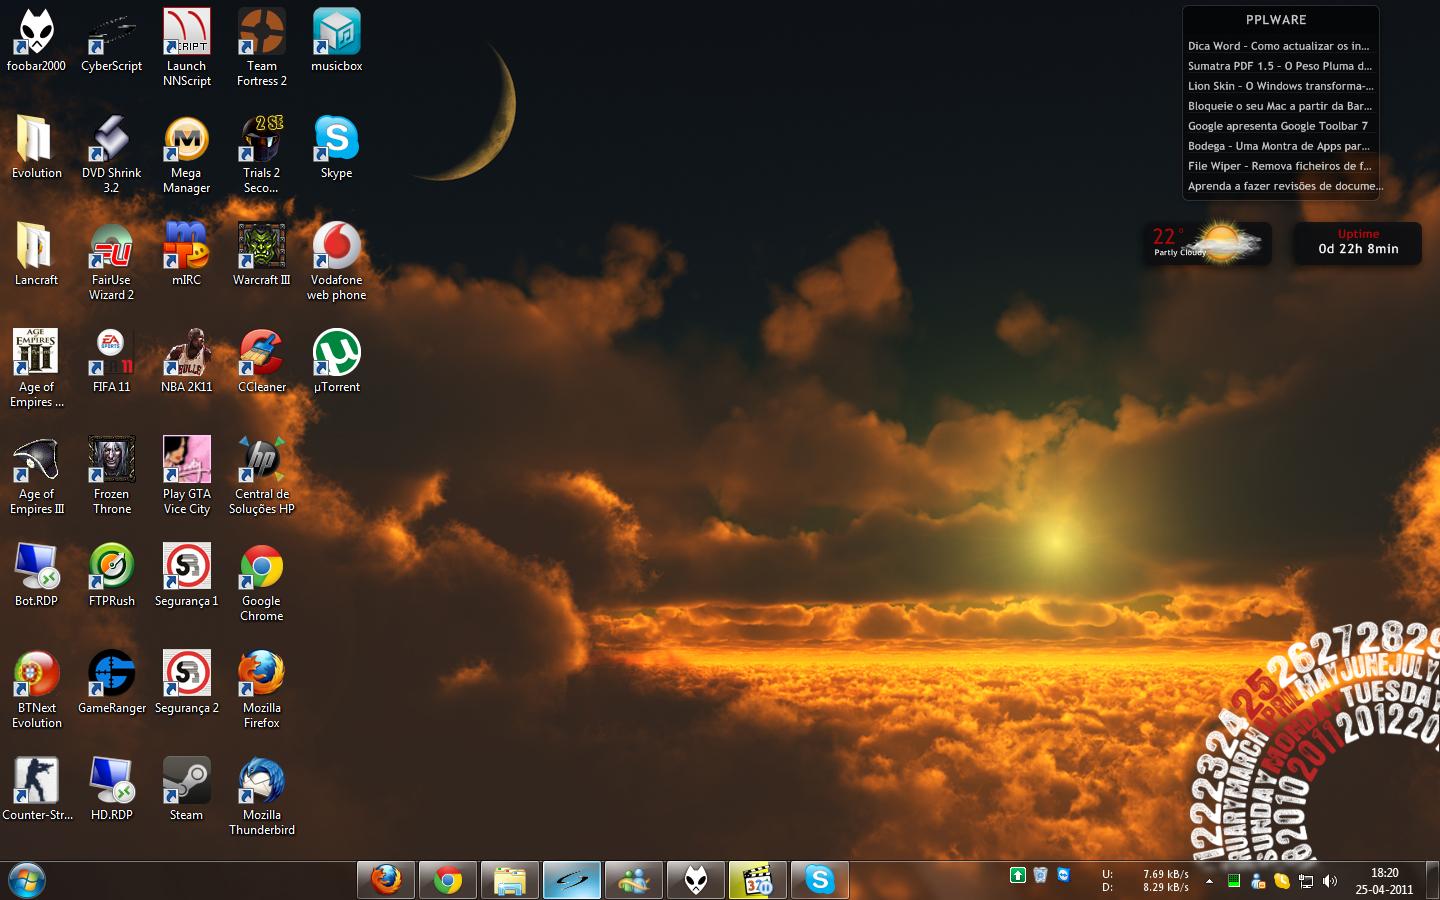This screenshot has width=1440, height=900.
Task: Launch the µTorrent desktop icon
Action: tap(337, 362)
